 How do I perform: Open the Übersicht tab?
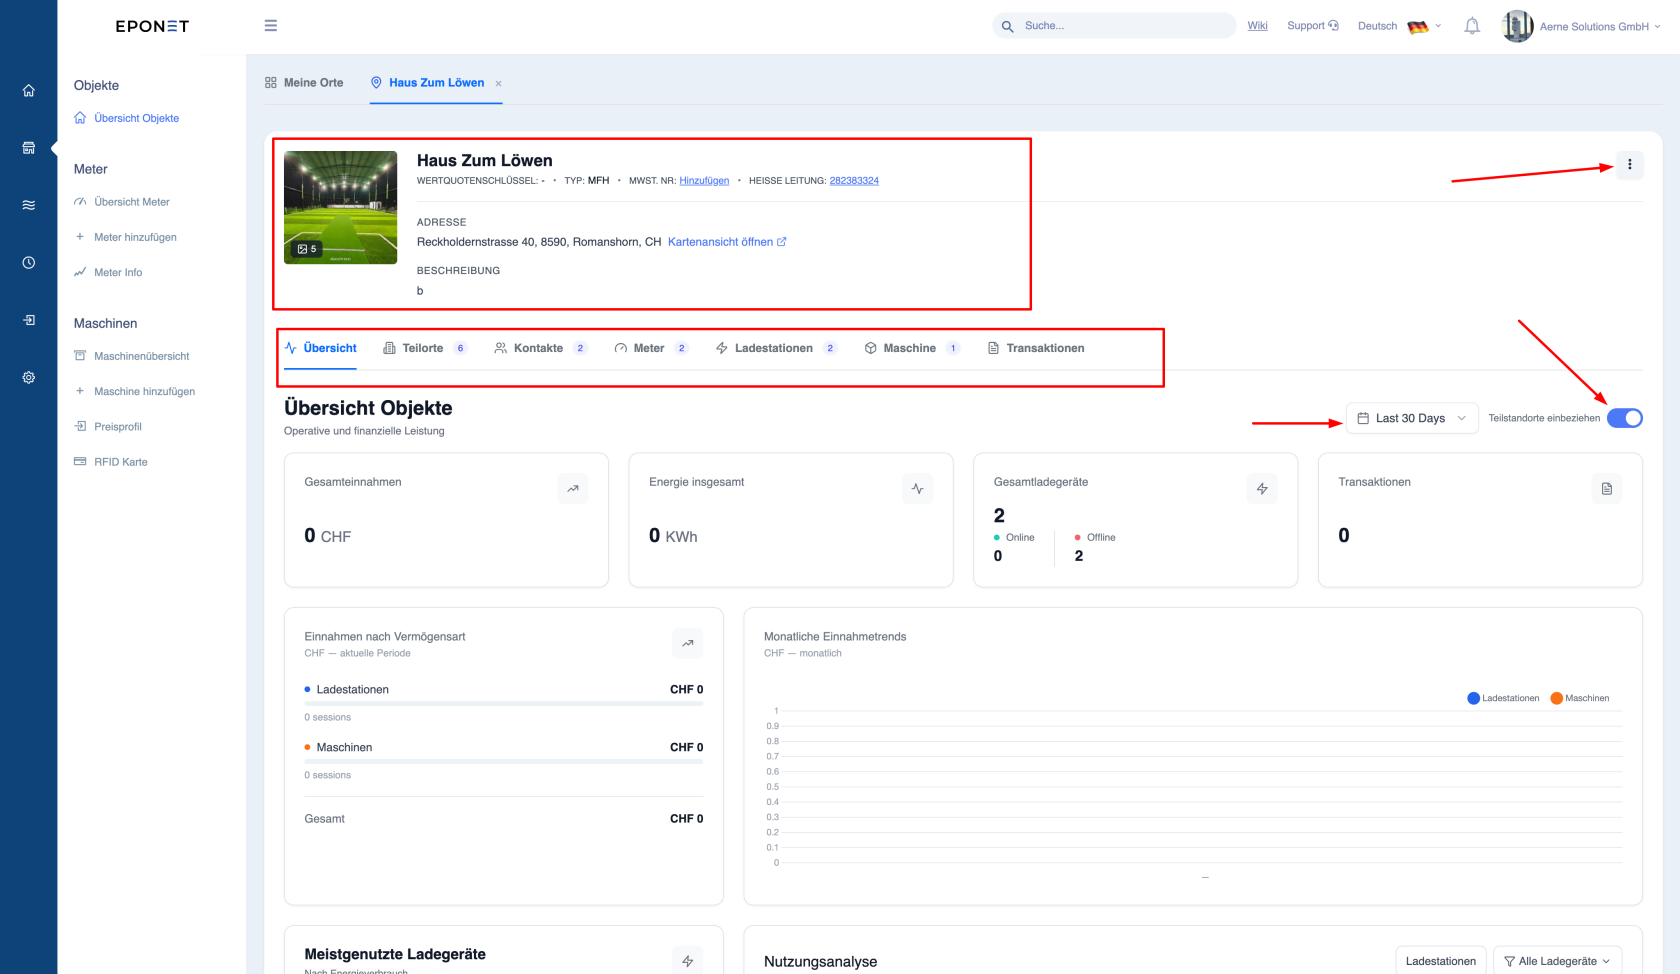coord(321,348)
